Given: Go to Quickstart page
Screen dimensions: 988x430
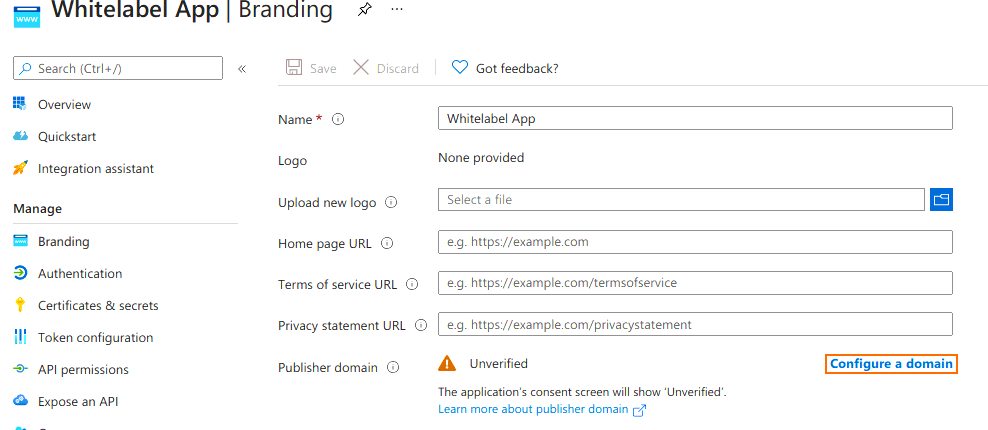Looking at the screenshot, I should (x=66, y=137).
